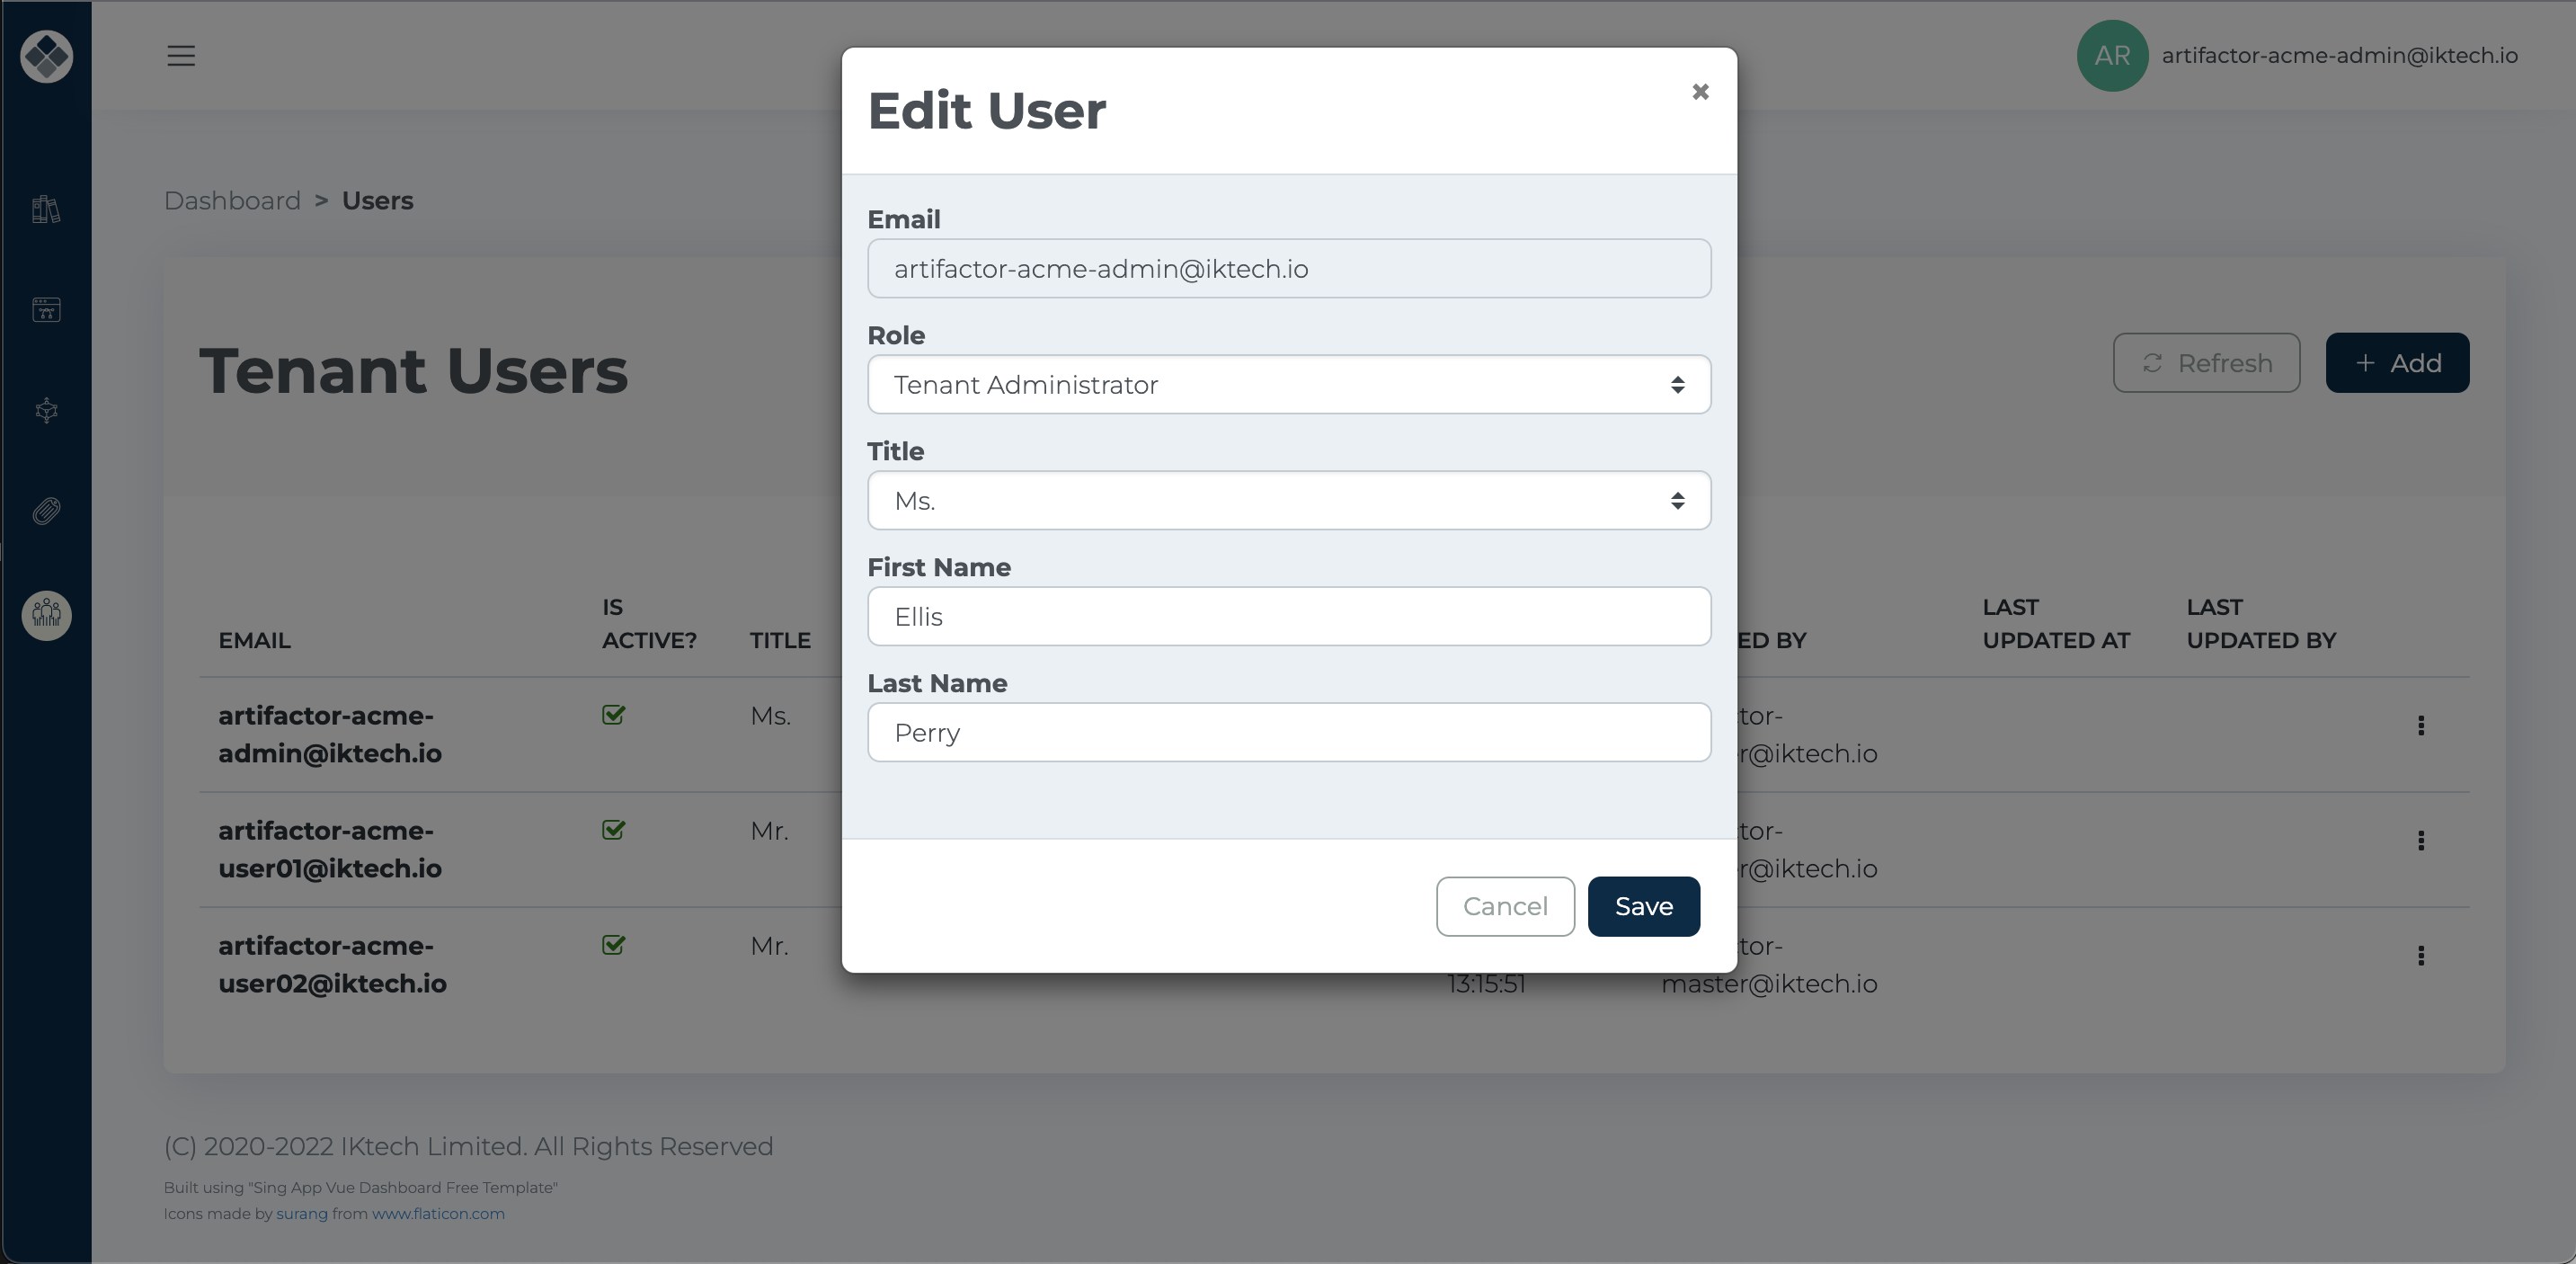
Task: Select the Users group sidebar icon
Action: 46,615
